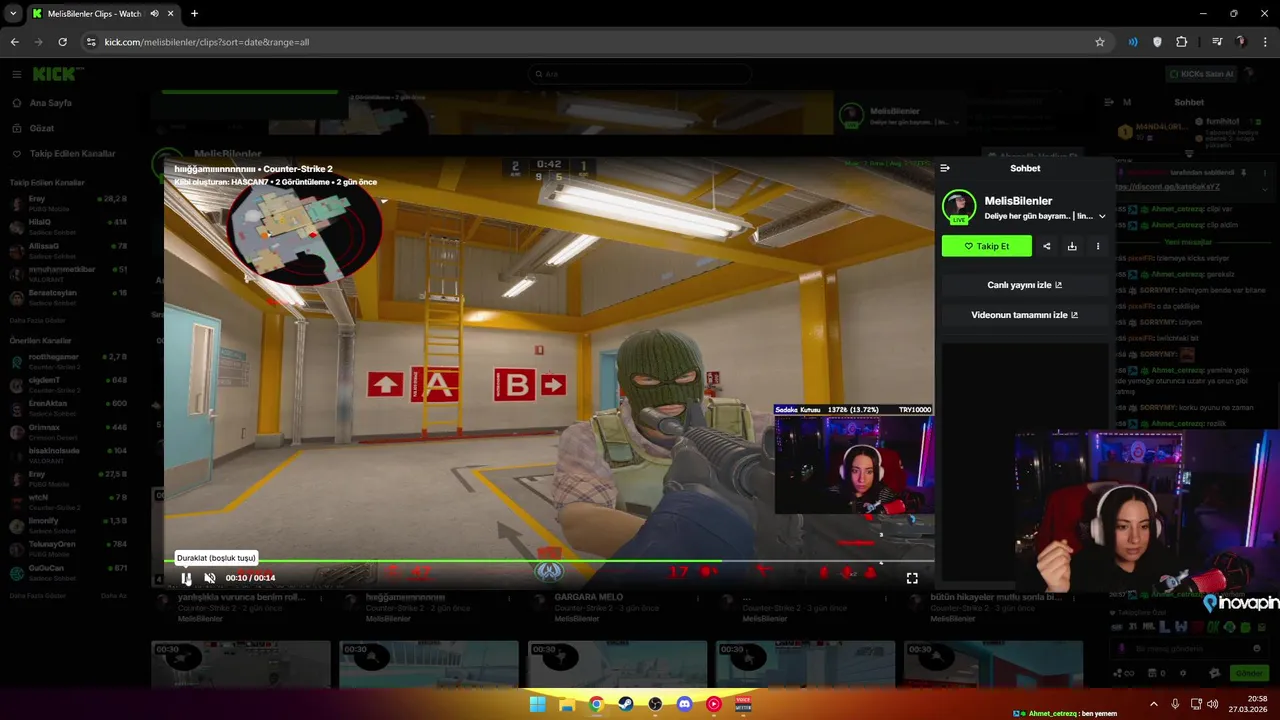This screenshot has width=1280, height=720.
Task: Click the MelisBilenler channel name in clip panel
Action: 1018,201
